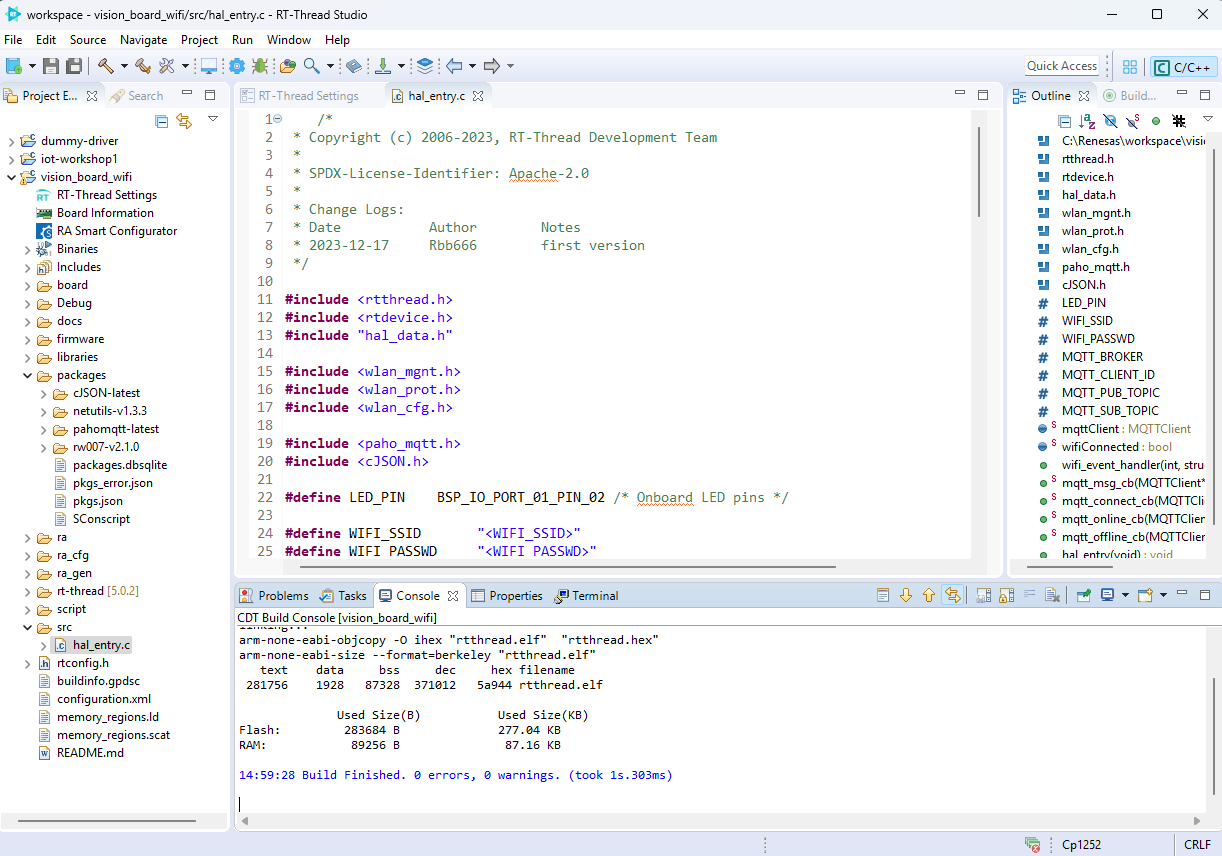Collapse the src folder in project tree

pyautogui.click(x=28, y=627)
